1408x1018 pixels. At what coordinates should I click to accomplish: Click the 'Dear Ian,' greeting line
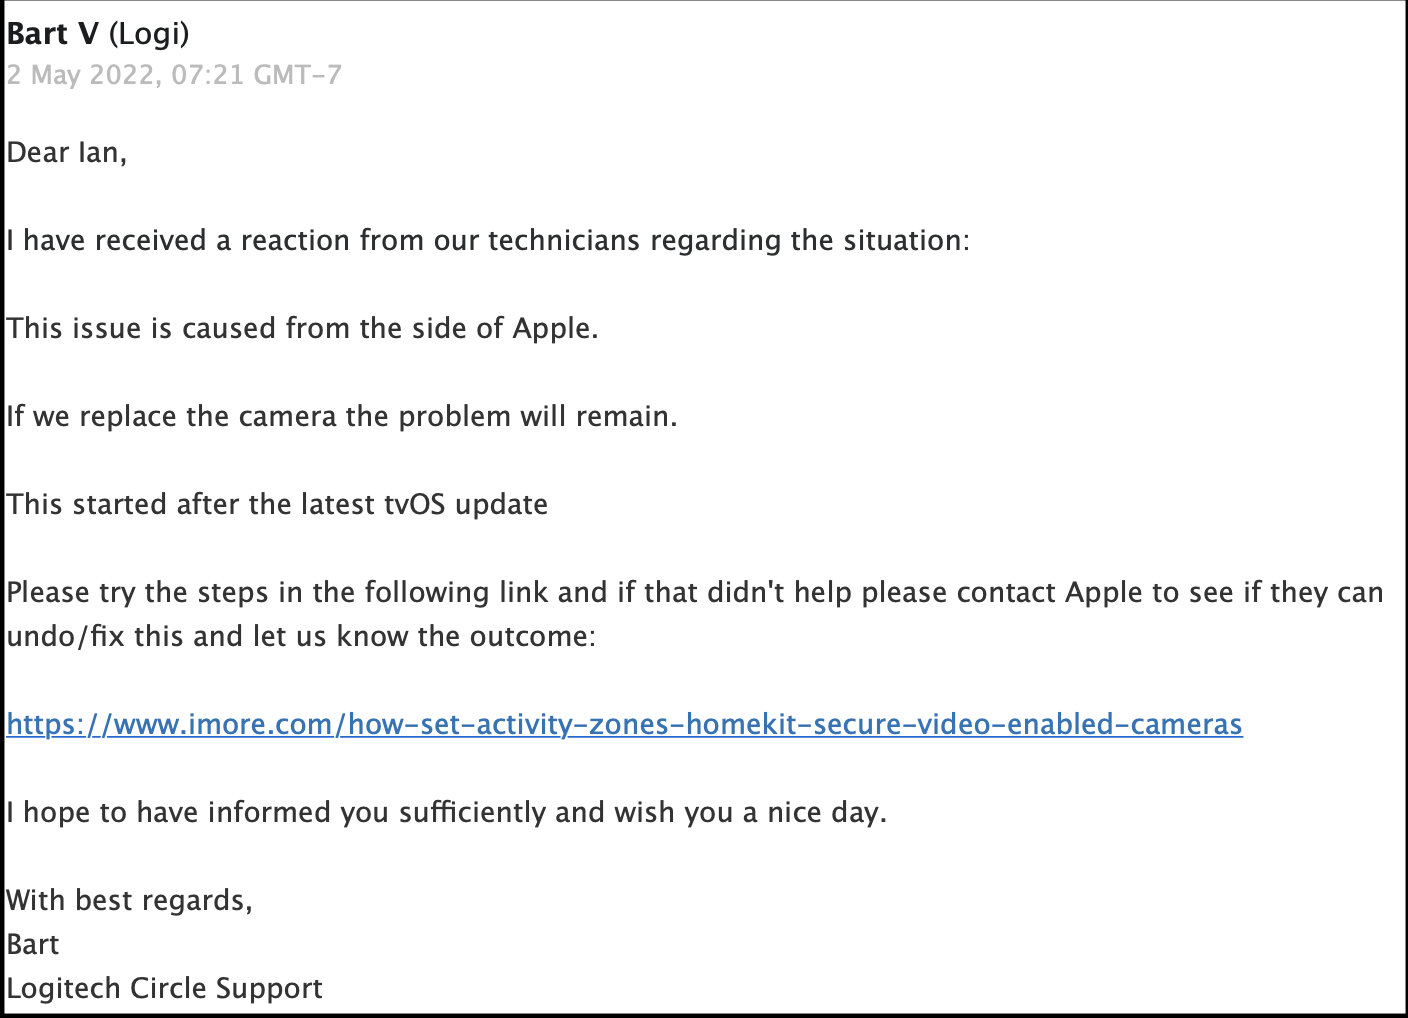point(67,153)
